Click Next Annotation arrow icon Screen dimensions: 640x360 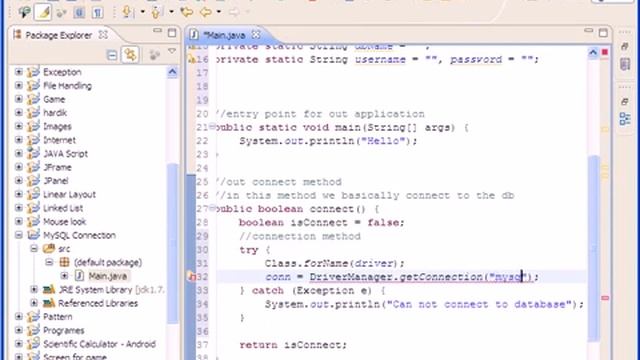coord(127,12)
